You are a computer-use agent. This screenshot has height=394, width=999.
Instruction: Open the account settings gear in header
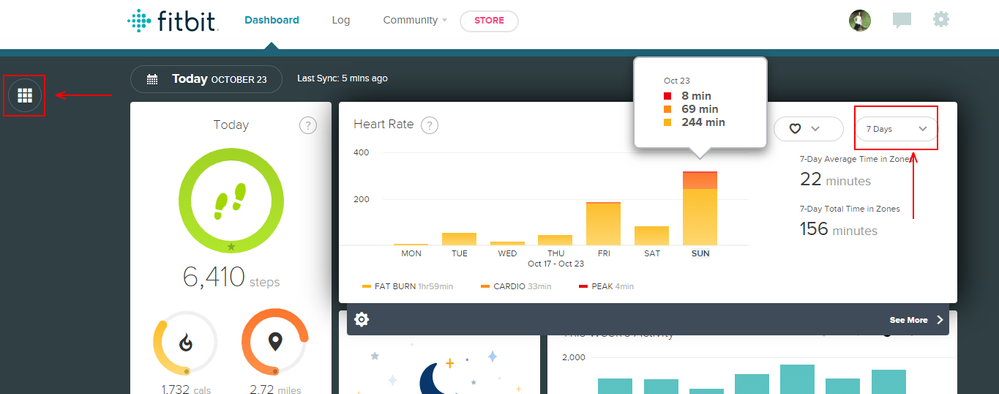pyautogui.click(x=941, y=20)
